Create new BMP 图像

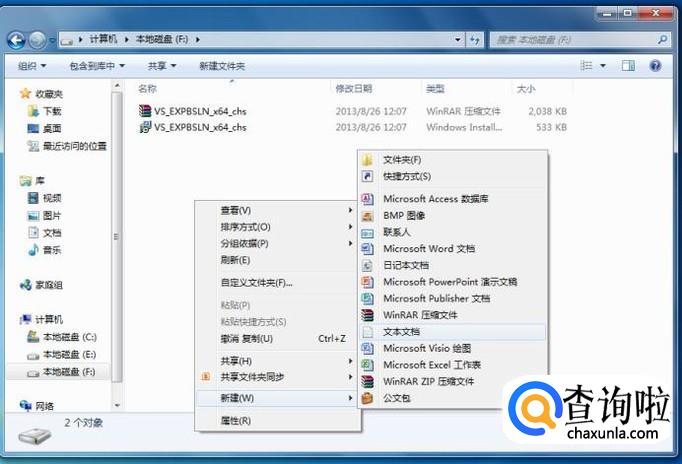[452, 216]
